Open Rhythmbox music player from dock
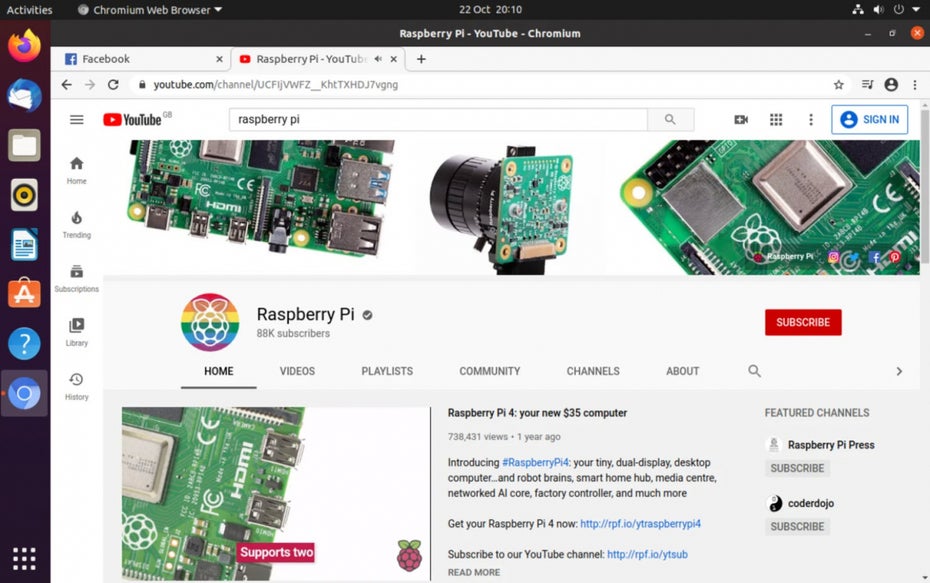930x583 pixels. [24, 195]
